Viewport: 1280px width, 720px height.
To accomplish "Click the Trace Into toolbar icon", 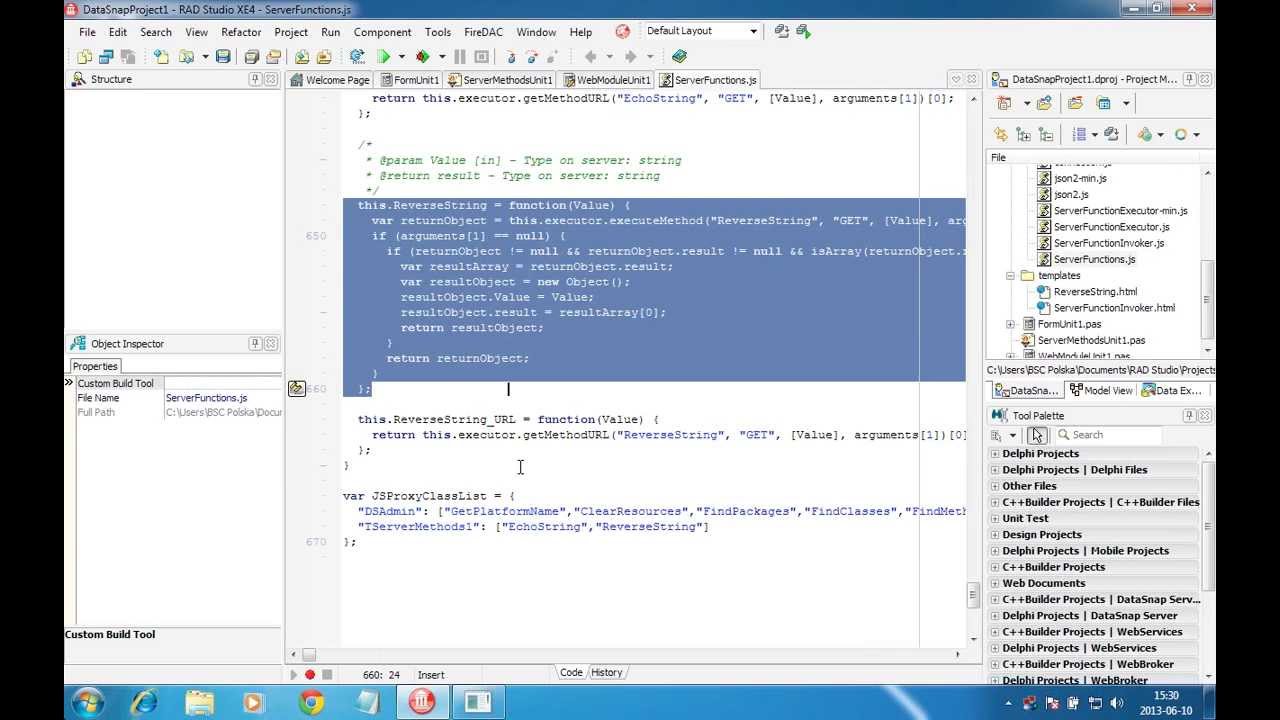I will pyautogui.click(x=510, y=57).
